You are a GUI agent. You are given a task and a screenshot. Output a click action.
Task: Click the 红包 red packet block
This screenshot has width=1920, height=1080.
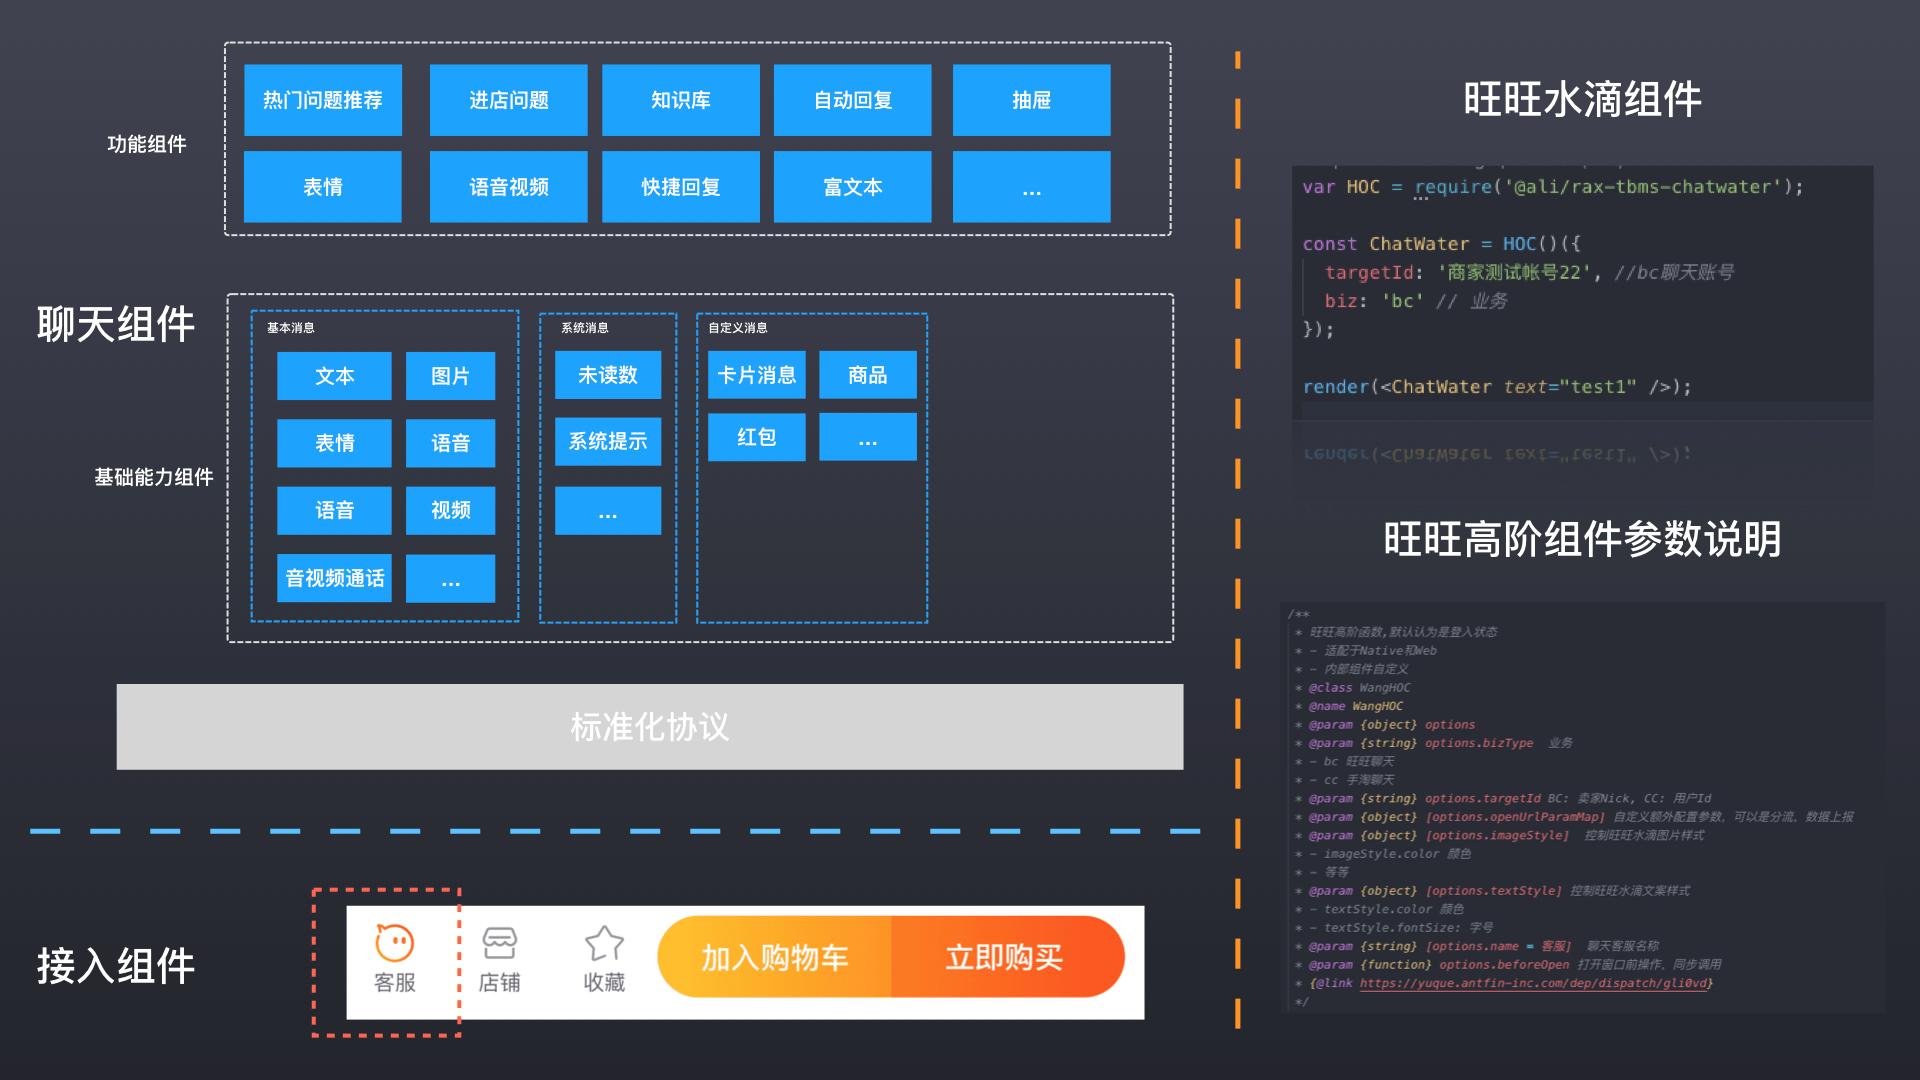click(756, 437)
